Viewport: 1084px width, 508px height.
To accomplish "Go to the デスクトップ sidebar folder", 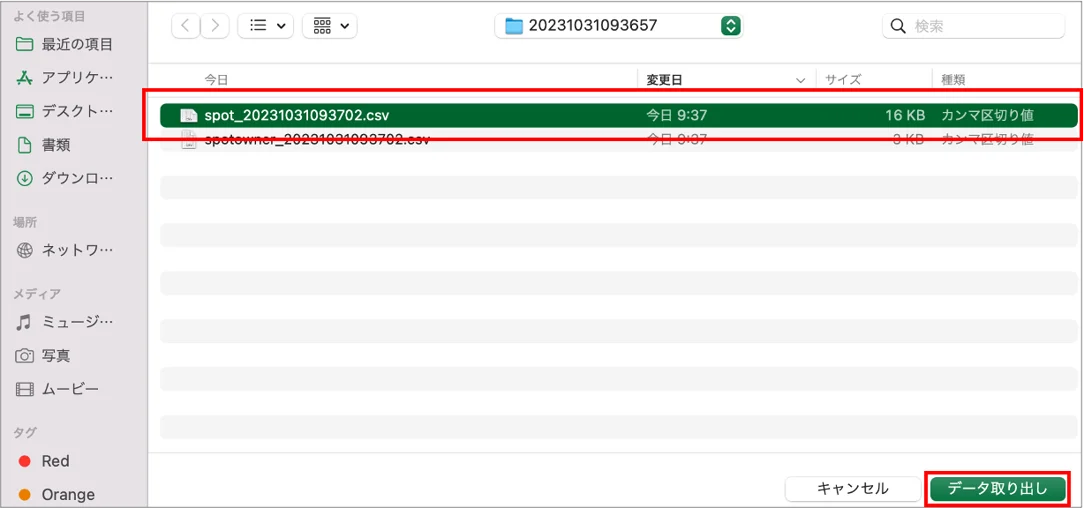I will [64, 111].
